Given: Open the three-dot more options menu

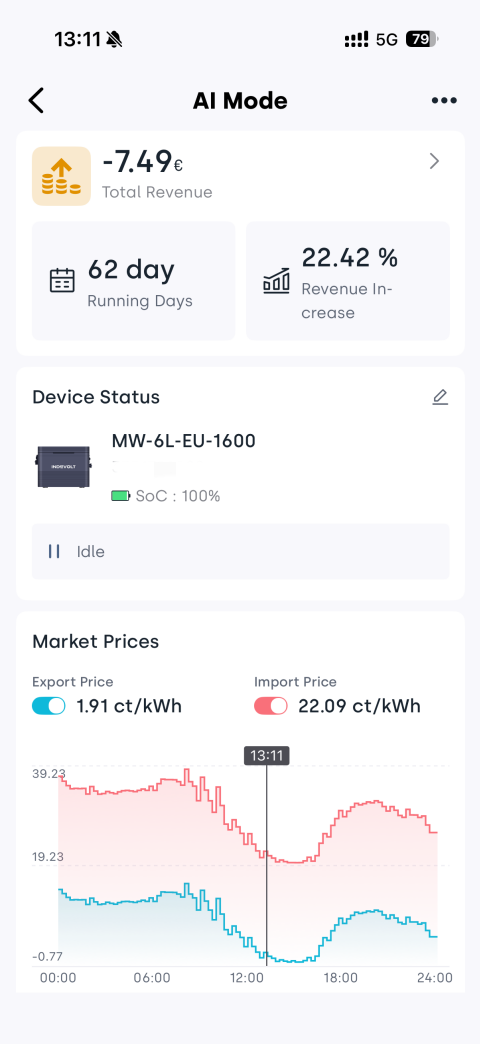Looking at the screenshot, I should (444, 101).
